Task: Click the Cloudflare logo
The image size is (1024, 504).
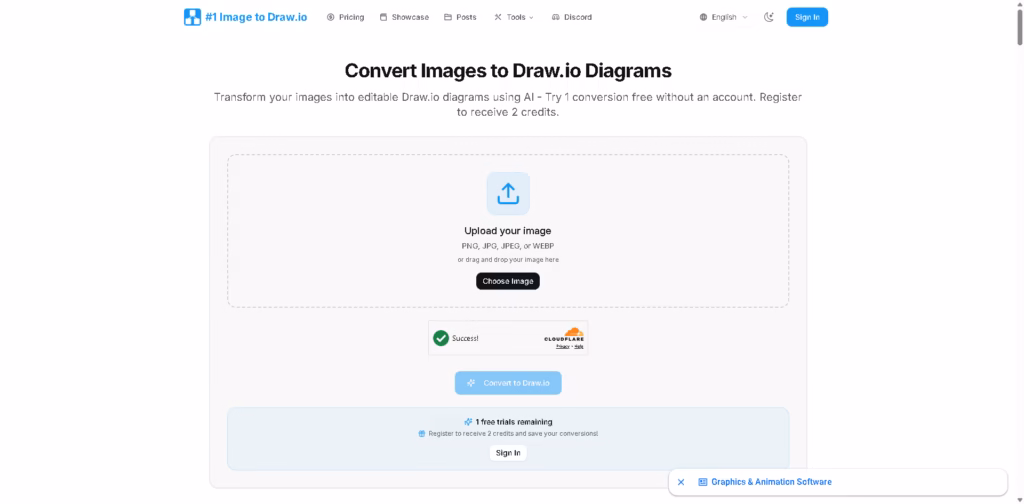Action: (x=564, y=334)
